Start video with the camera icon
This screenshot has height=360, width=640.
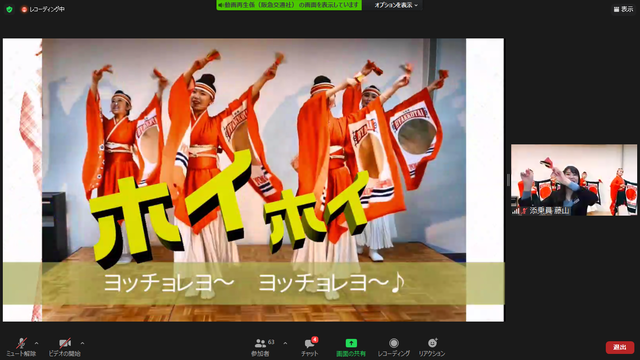click(x=64, y=347)
